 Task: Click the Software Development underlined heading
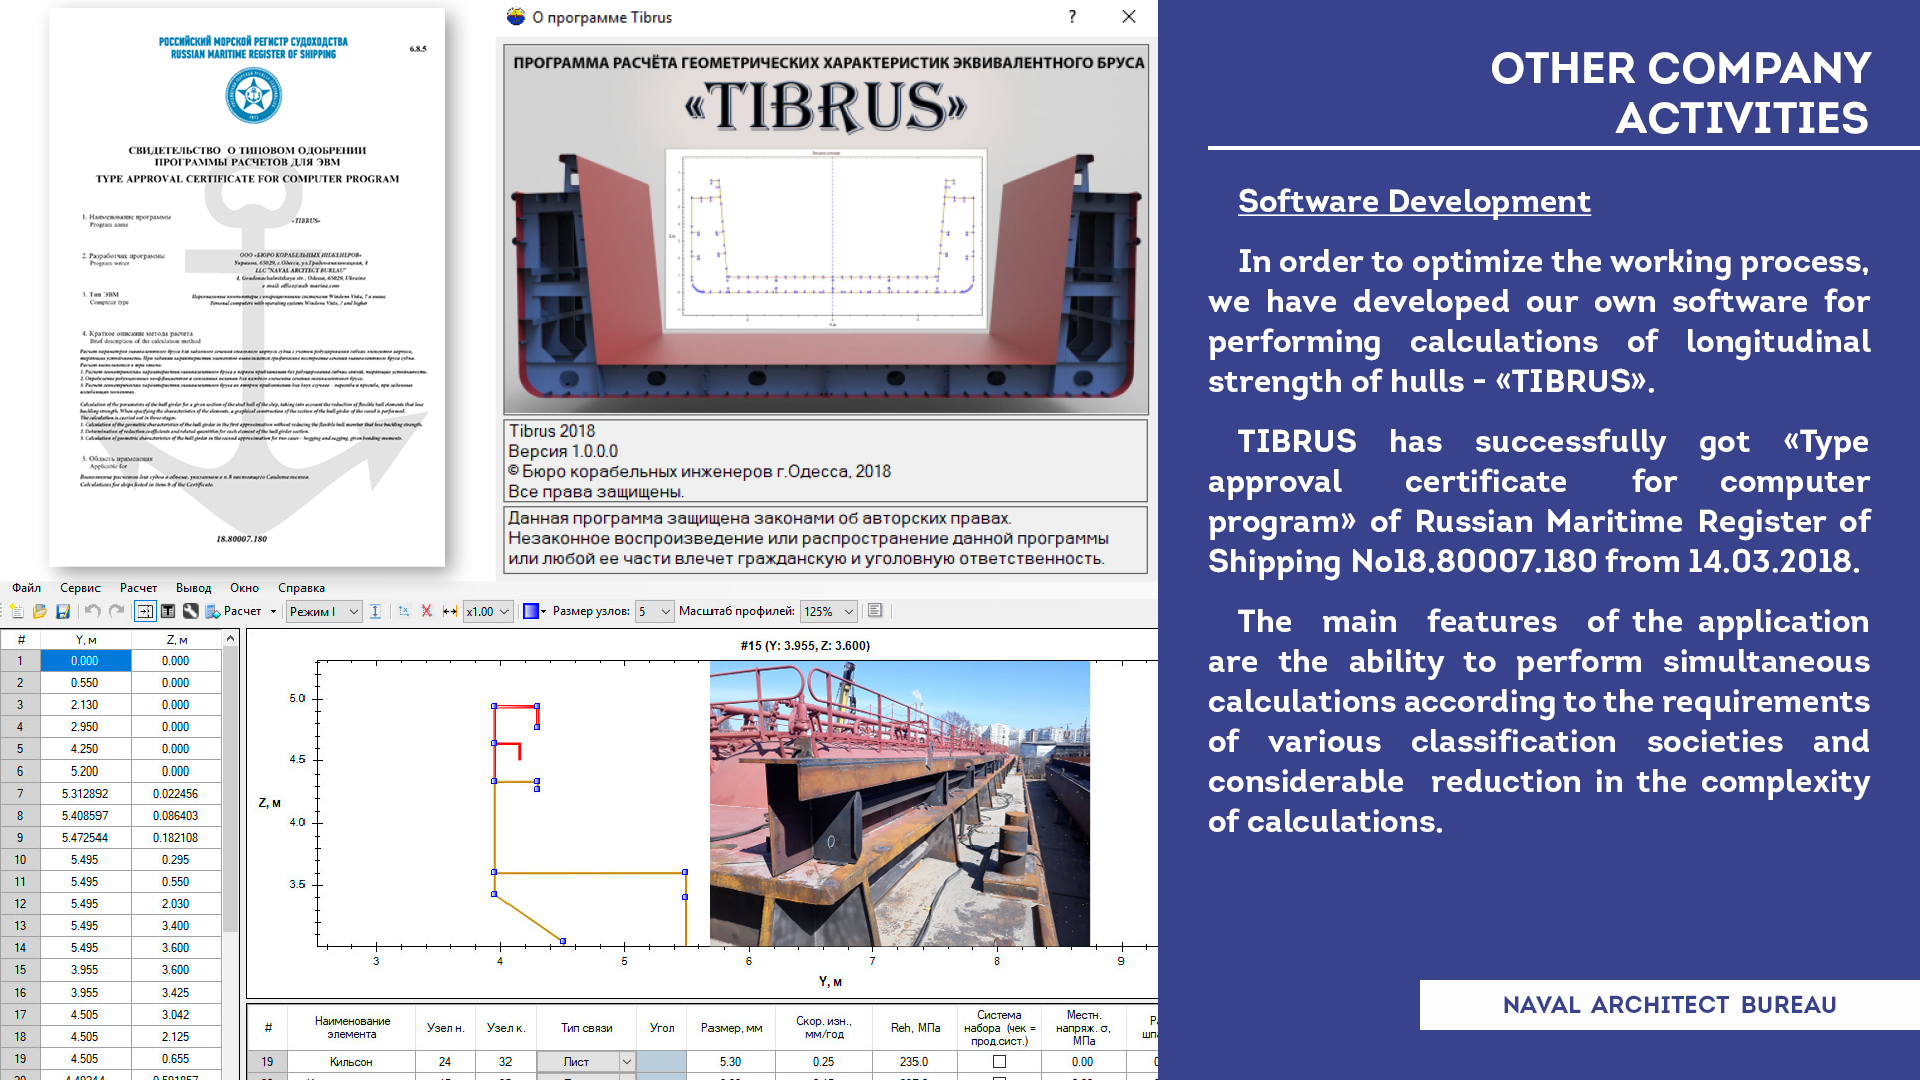(1414, 202)
